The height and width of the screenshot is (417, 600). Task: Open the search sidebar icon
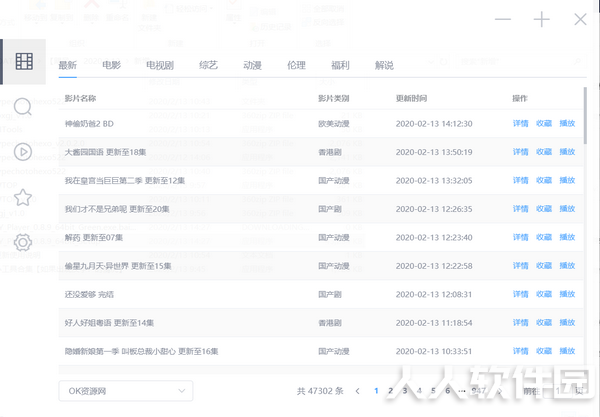[23, 107]
